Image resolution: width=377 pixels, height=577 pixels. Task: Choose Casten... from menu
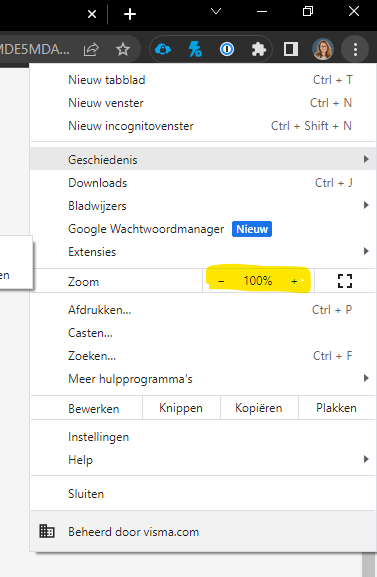pyautogui.click(x=203, y=333)
